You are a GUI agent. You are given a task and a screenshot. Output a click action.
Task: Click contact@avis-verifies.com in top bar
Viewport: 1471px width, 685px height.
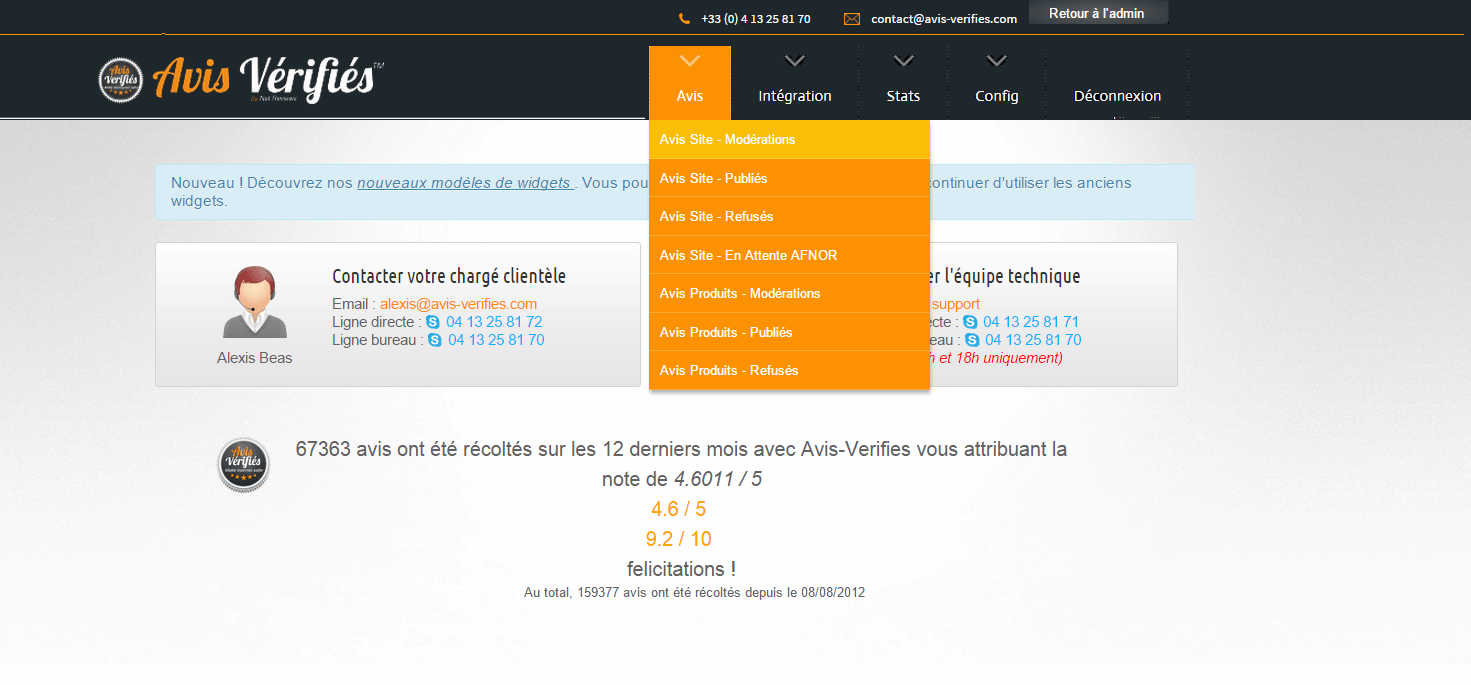tap(944, 19)
